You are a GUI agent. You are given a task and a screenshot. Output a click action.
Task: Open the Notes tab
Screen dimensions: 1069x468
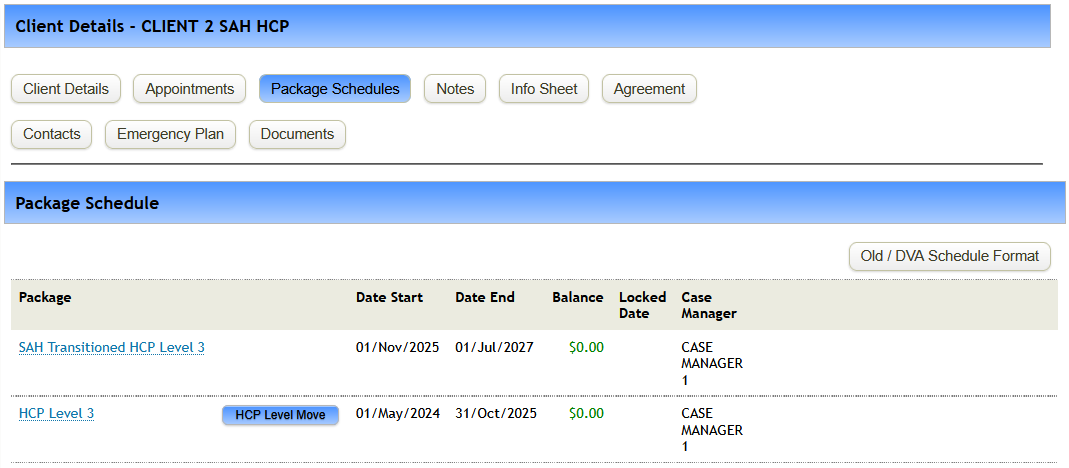[455, 89]
